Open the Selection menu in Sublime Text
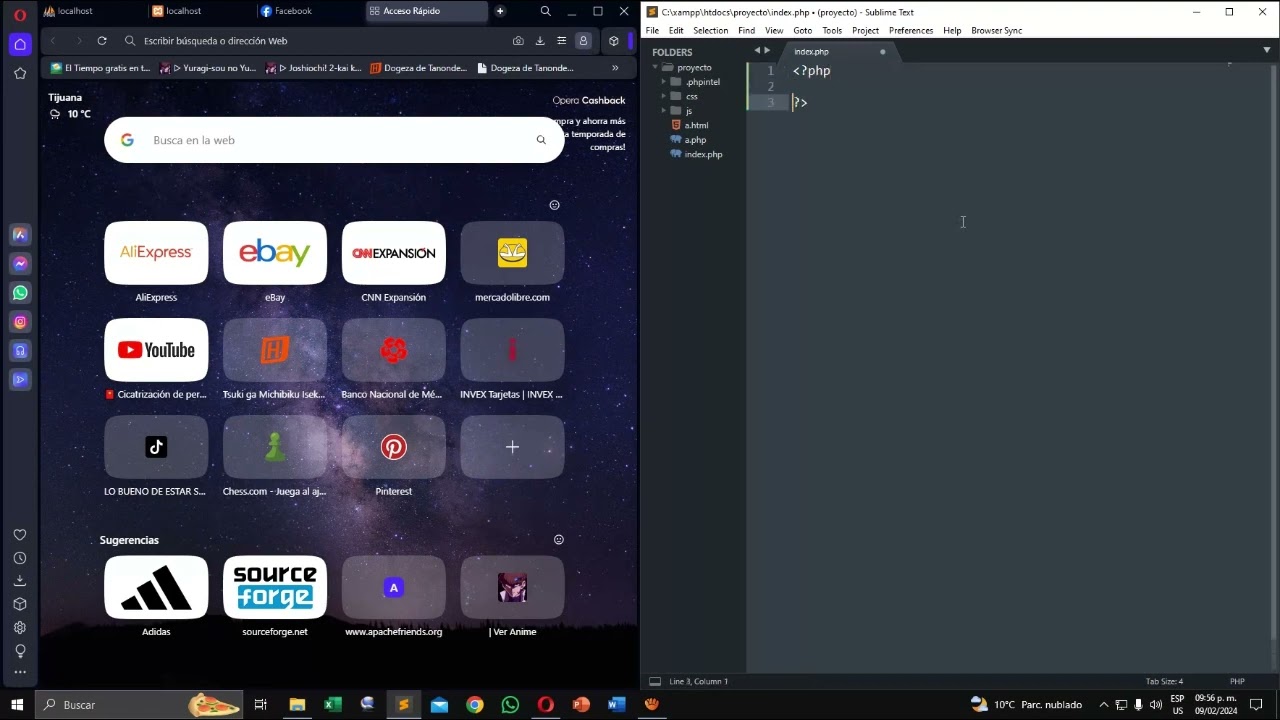1280x720 pixels. point(710,31)
